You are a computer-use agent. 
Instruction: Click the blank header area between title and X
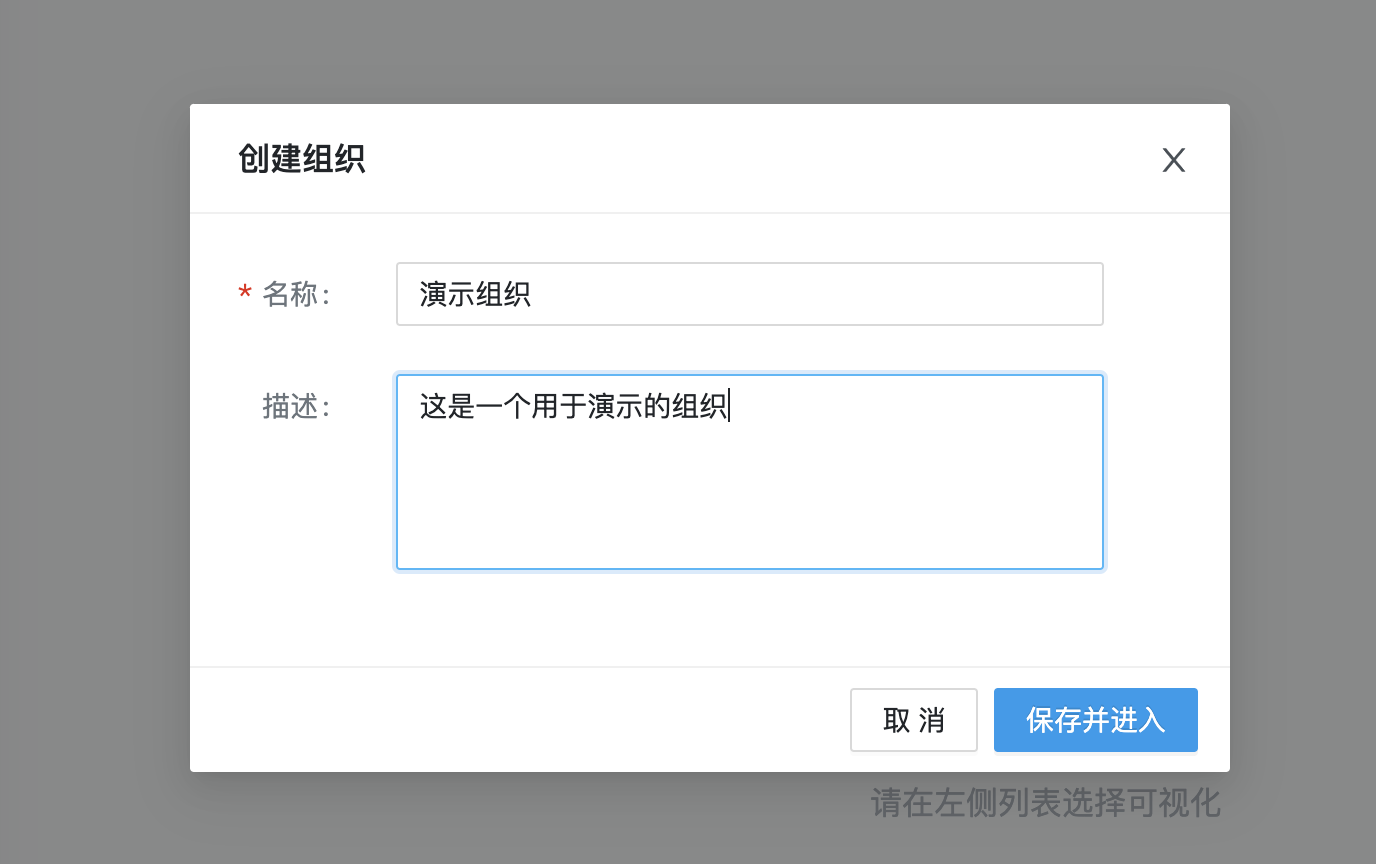(760, 159)
